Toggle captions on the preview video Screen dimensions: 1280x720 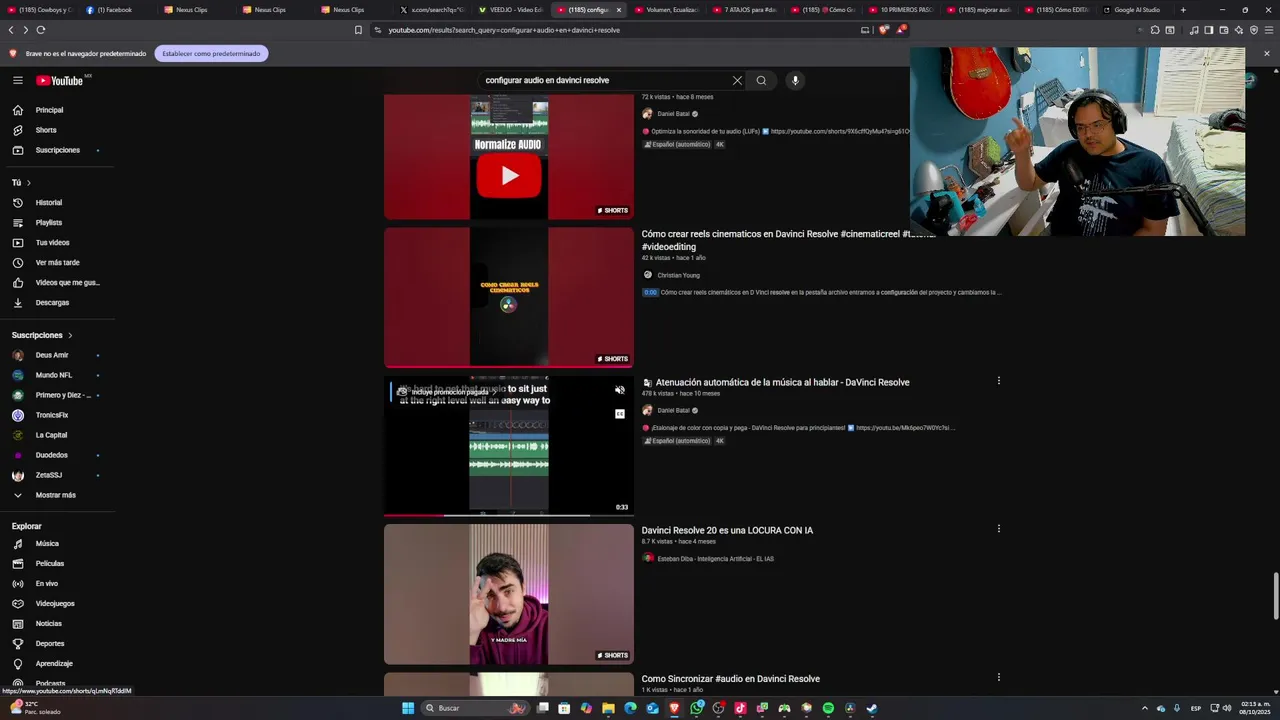[620, 414]
